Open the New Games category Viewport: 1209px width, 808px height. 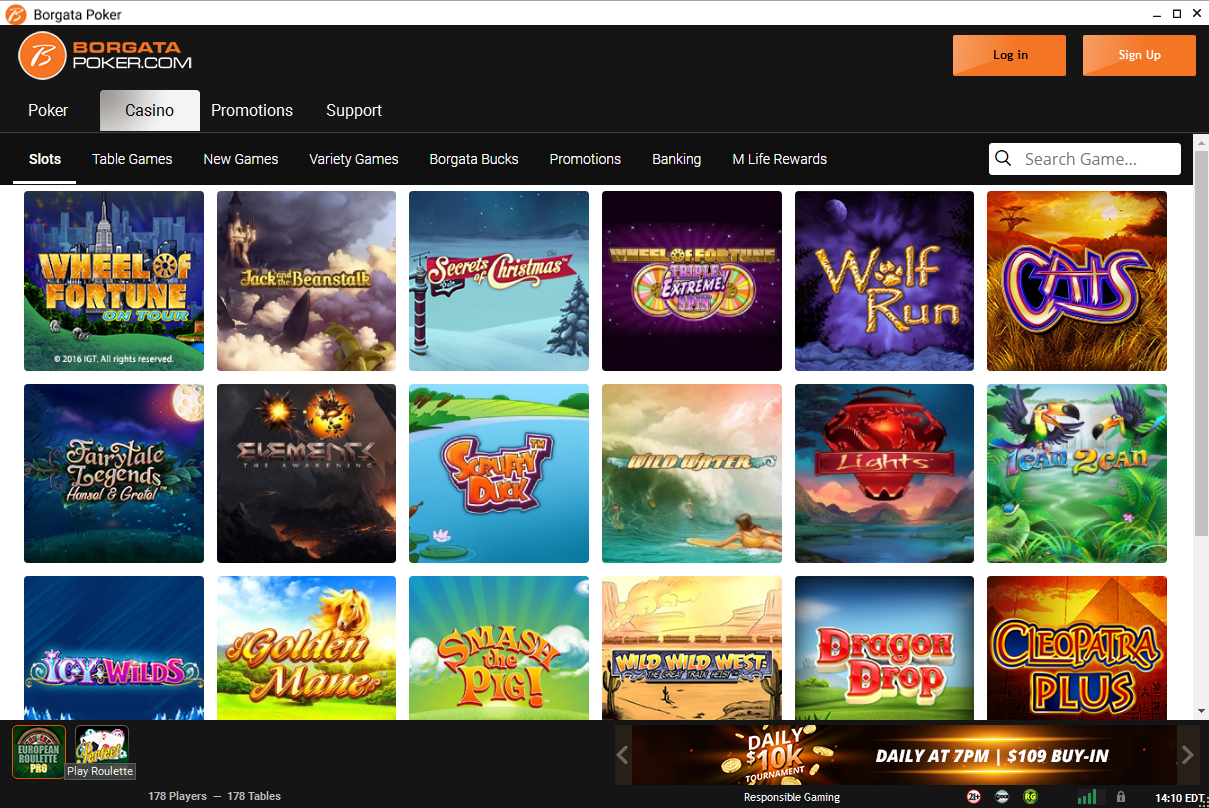(x=241, y=159)
